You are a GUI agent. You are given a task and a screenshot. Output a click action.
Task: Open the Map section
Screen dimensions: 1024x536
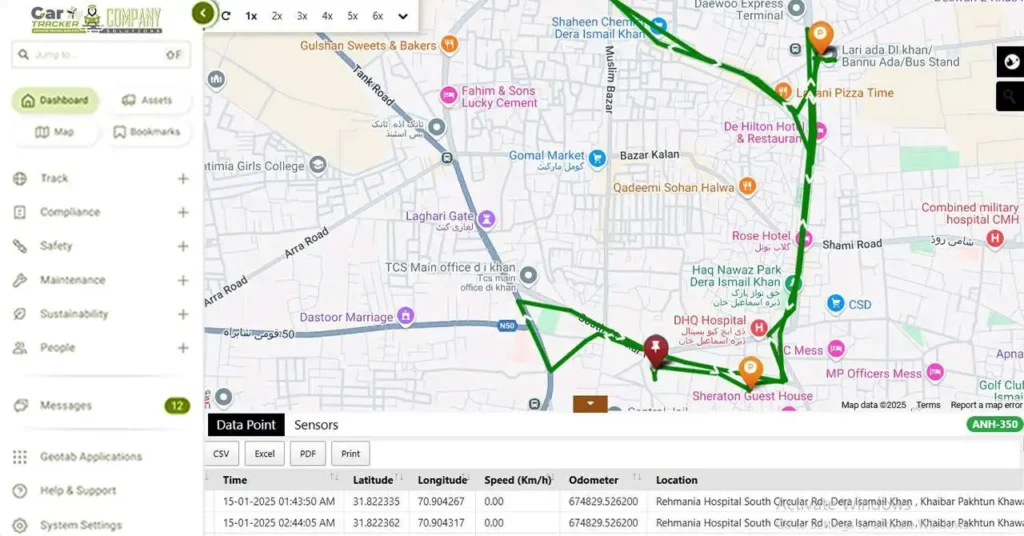[56, 132]
